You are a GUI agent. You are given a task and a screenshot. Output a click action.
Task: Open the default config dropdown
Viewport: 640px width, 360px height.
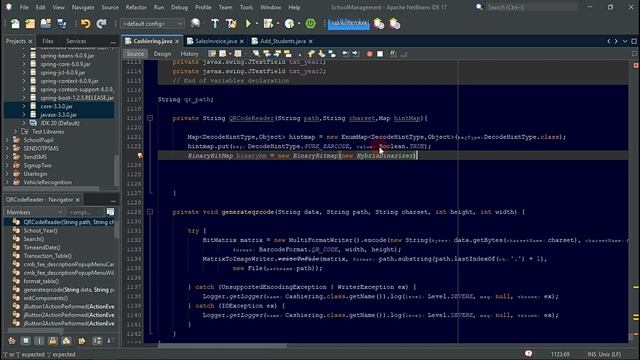152,24
